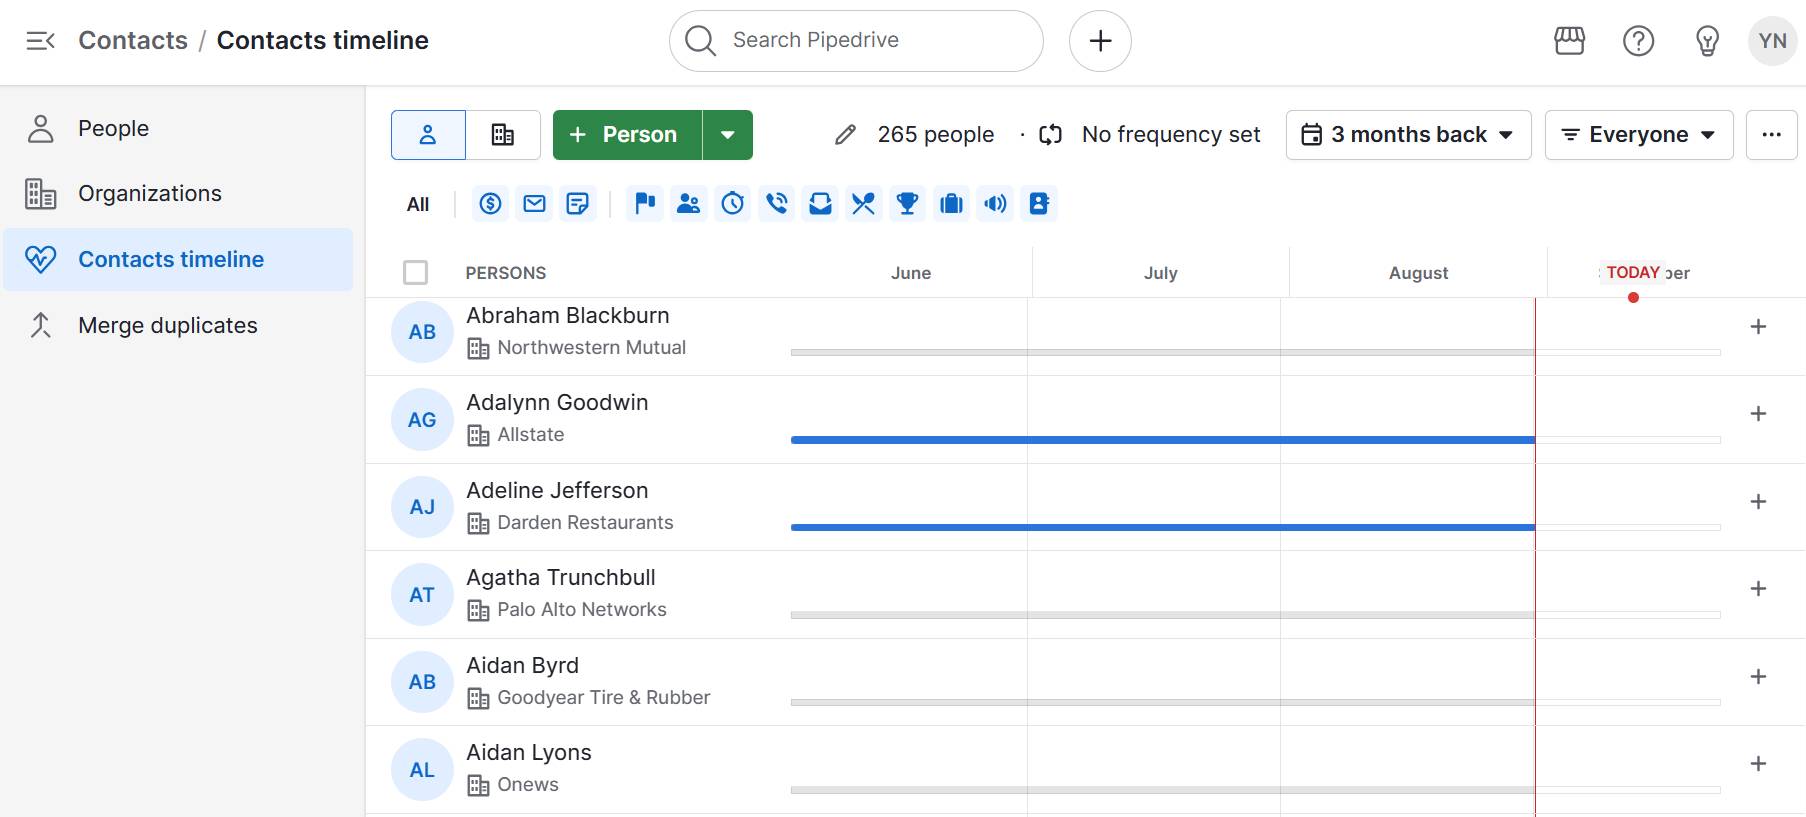1806x817 pixels.
Task: Open Goodyear Tire & Rubber organization
Action: click(x=603, y=697)
